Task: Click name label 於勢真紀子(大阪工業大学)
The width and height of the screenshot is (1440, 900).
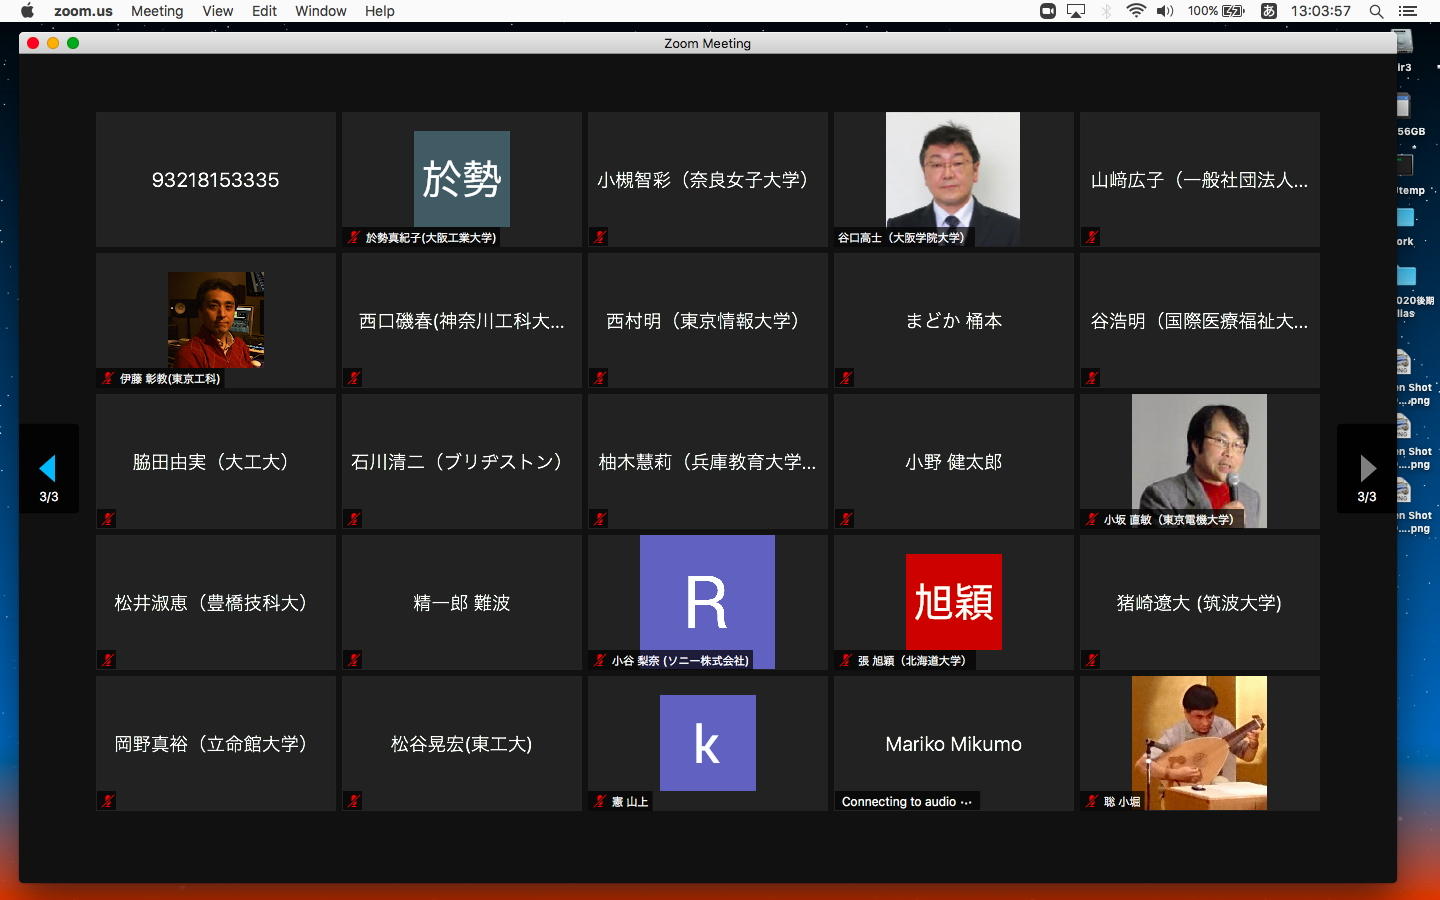Action: pyautogui.click(x=431, y=238)
